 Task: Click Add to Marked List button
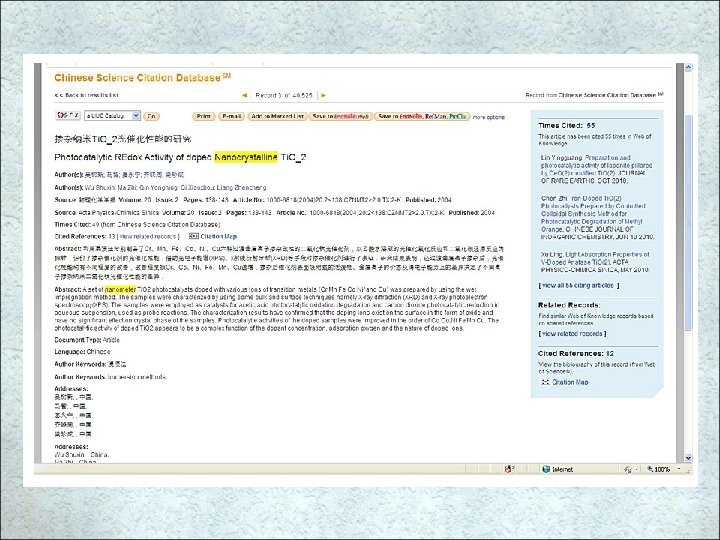pos(277,117)
